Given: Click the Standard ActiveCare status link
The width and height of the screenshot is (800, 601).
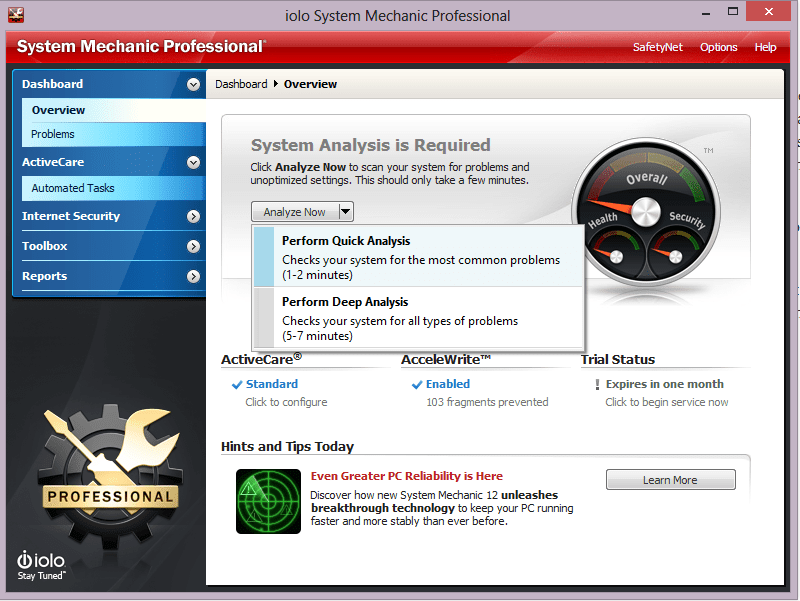Looking at the screenshot, I should 272,384.
